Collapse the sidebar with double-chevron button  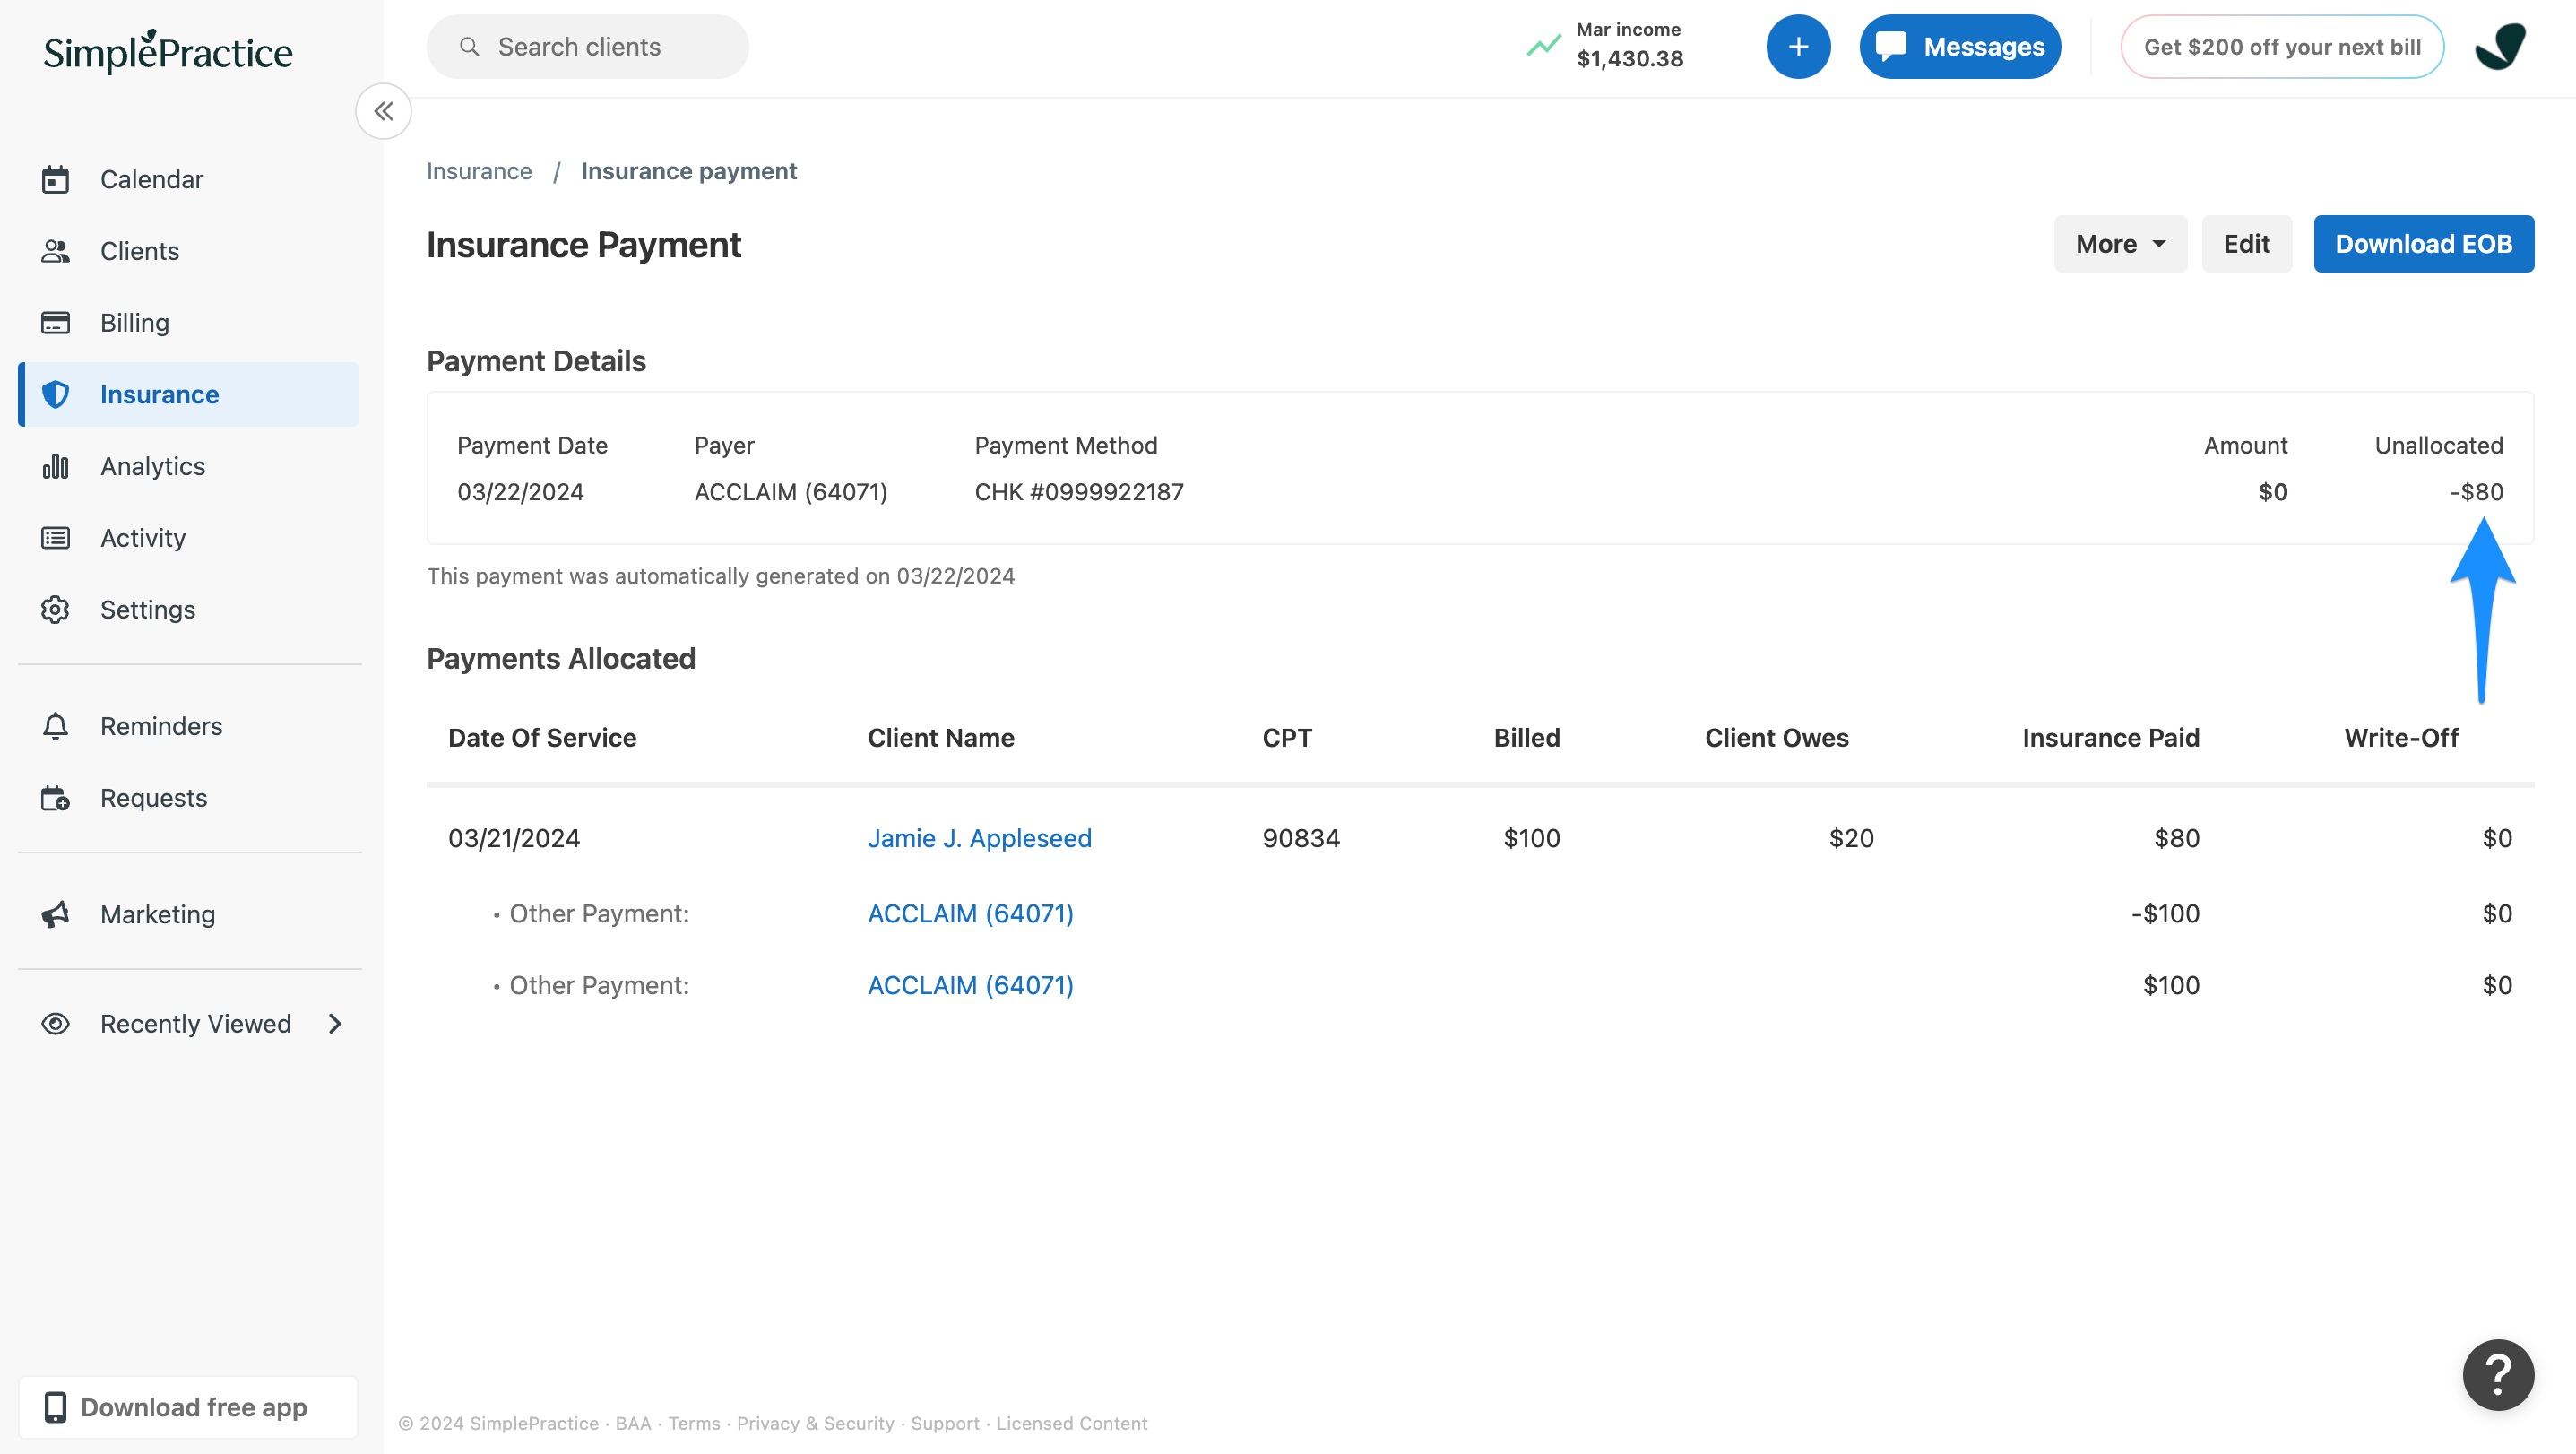[384, 111]
